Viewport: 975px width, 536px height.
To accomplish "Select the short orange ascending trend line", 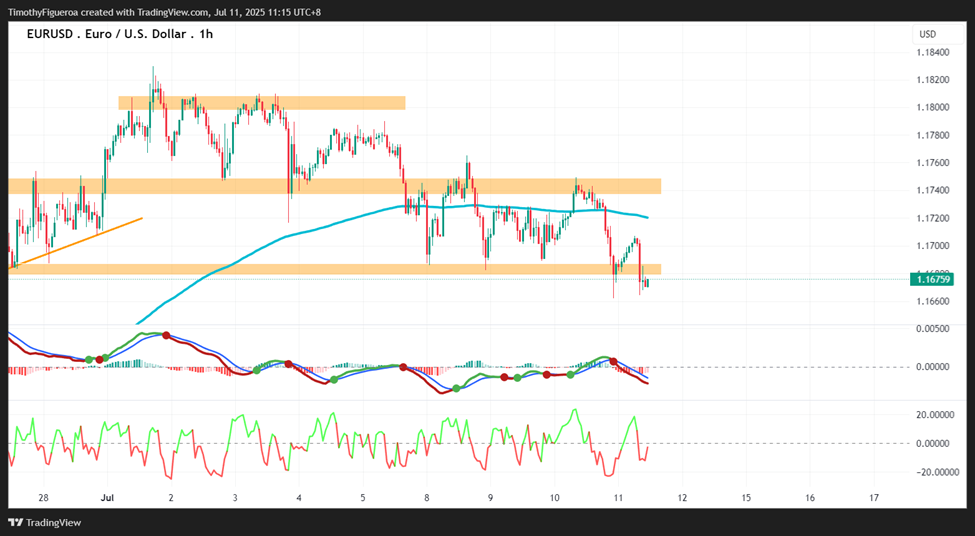I will [79, 243].
